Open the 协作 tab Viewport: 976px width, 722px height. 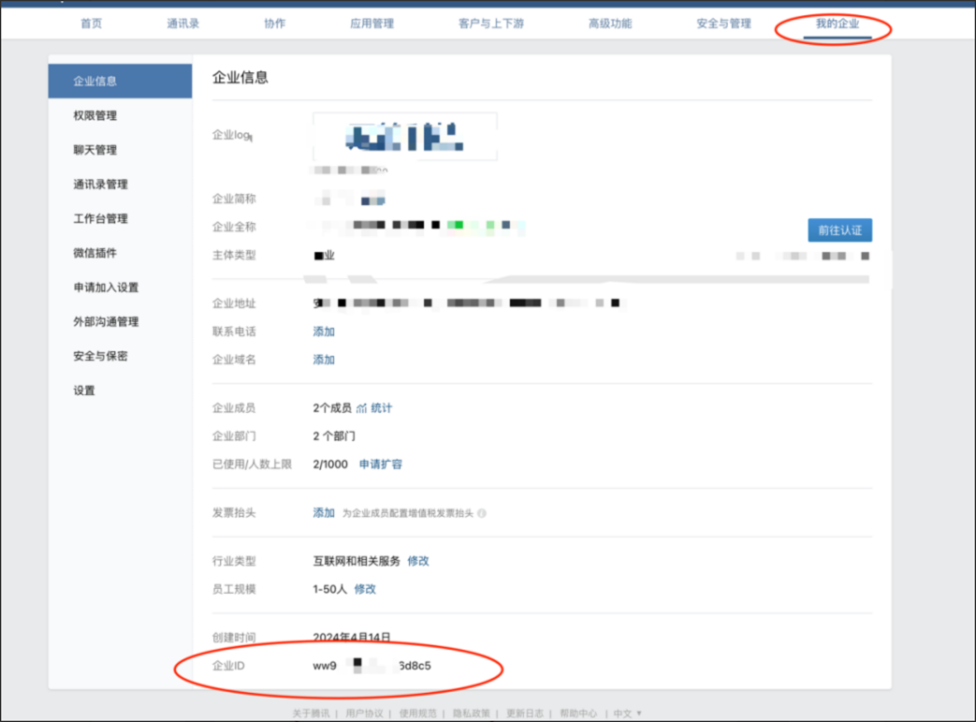(274, 24)
